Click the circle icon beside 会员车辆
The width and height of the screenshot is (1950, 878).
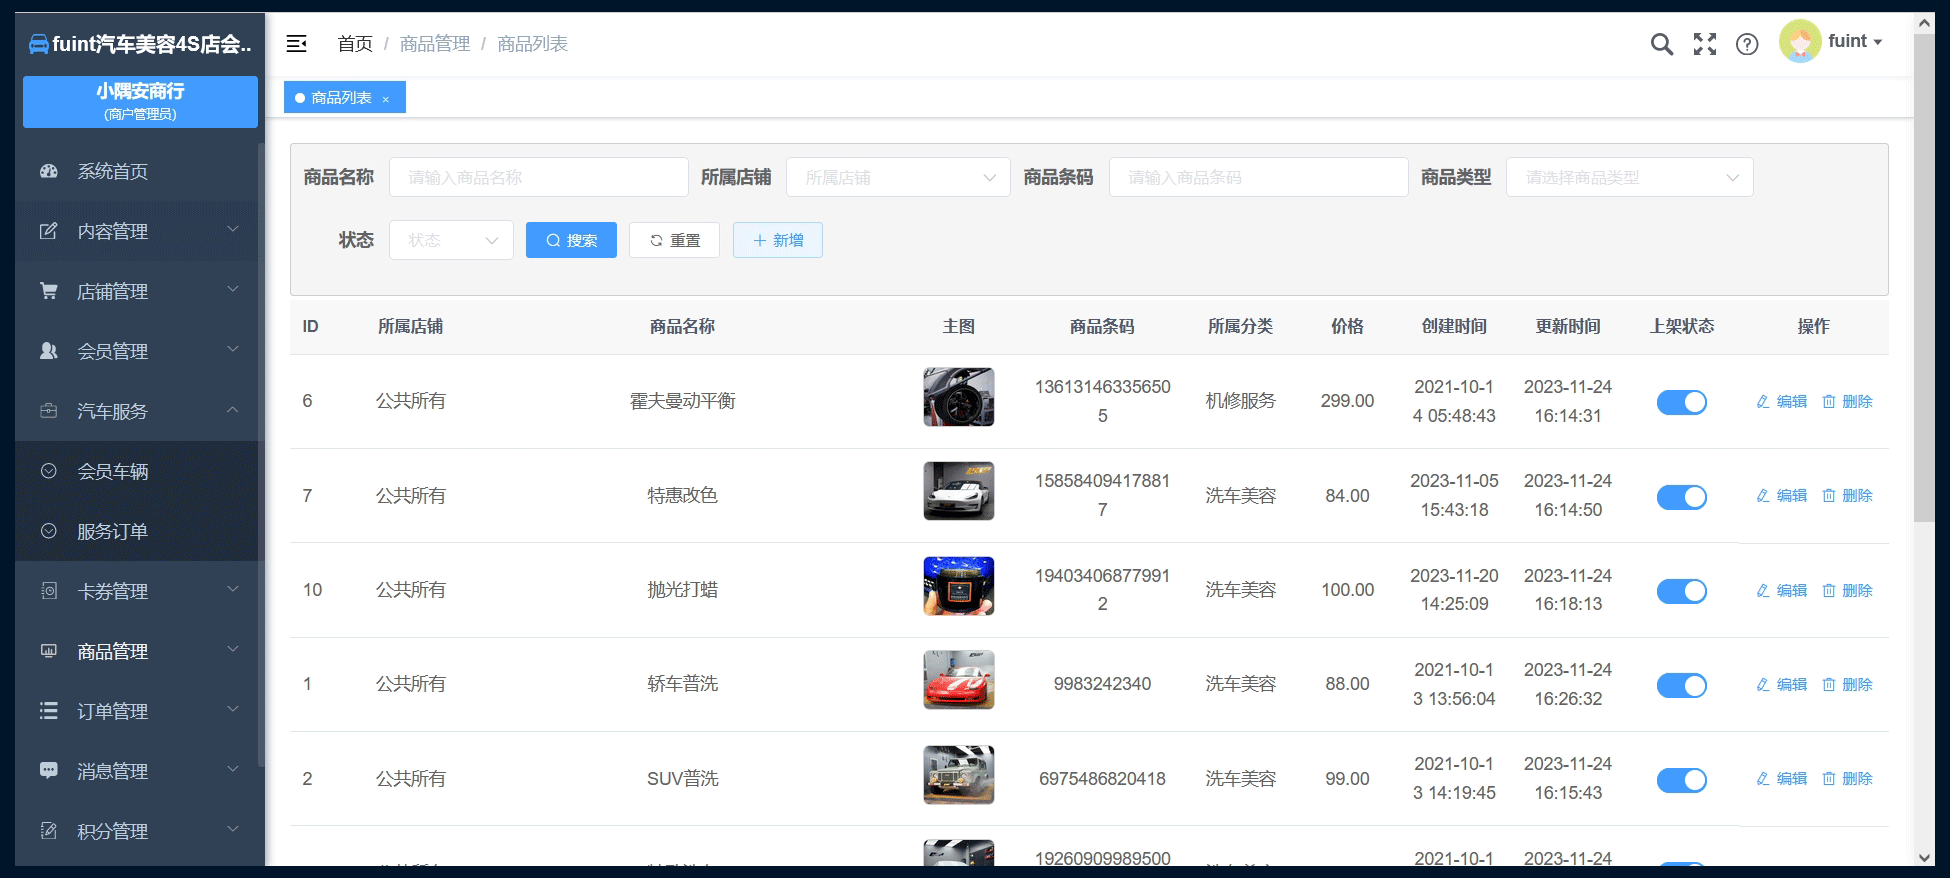tap(48, 471)
